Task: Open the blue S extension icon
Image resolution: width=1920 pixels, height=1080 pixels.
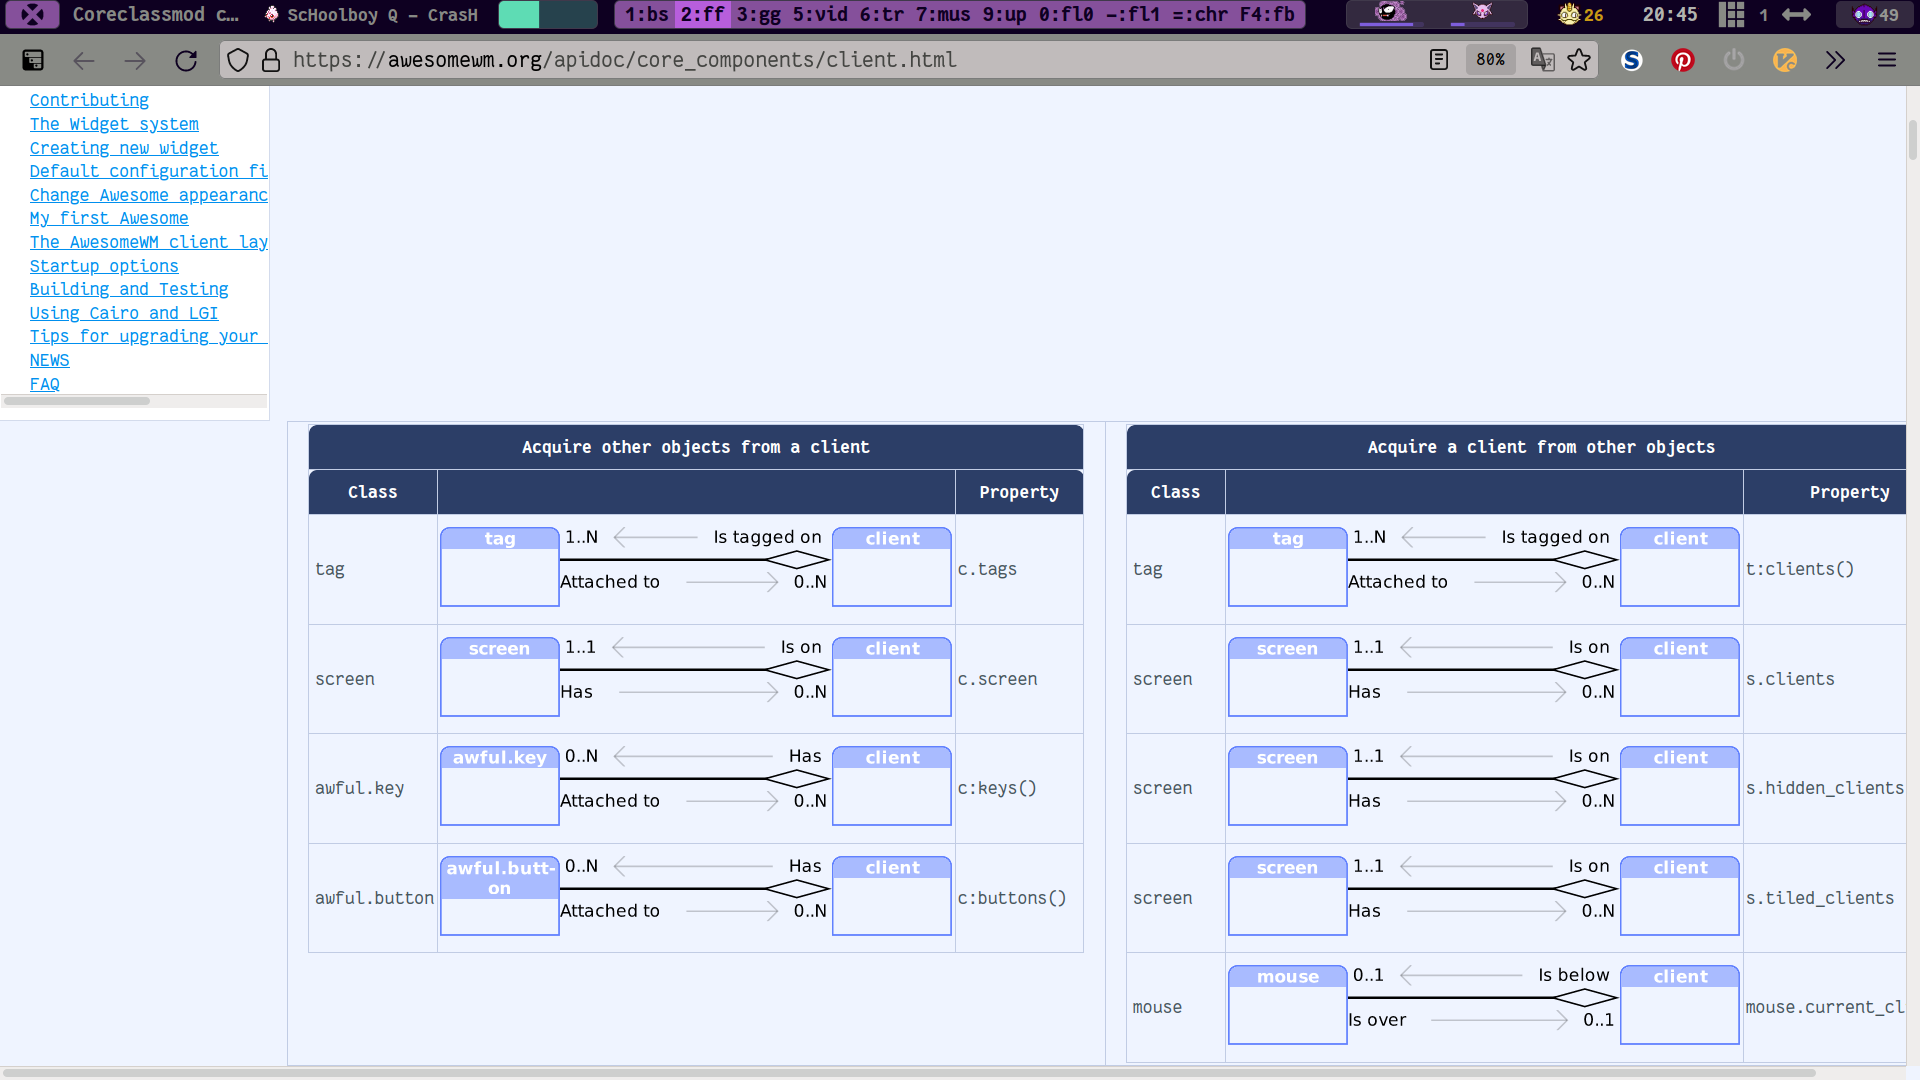Action: pyautogui.click(x=1632, y=60)
